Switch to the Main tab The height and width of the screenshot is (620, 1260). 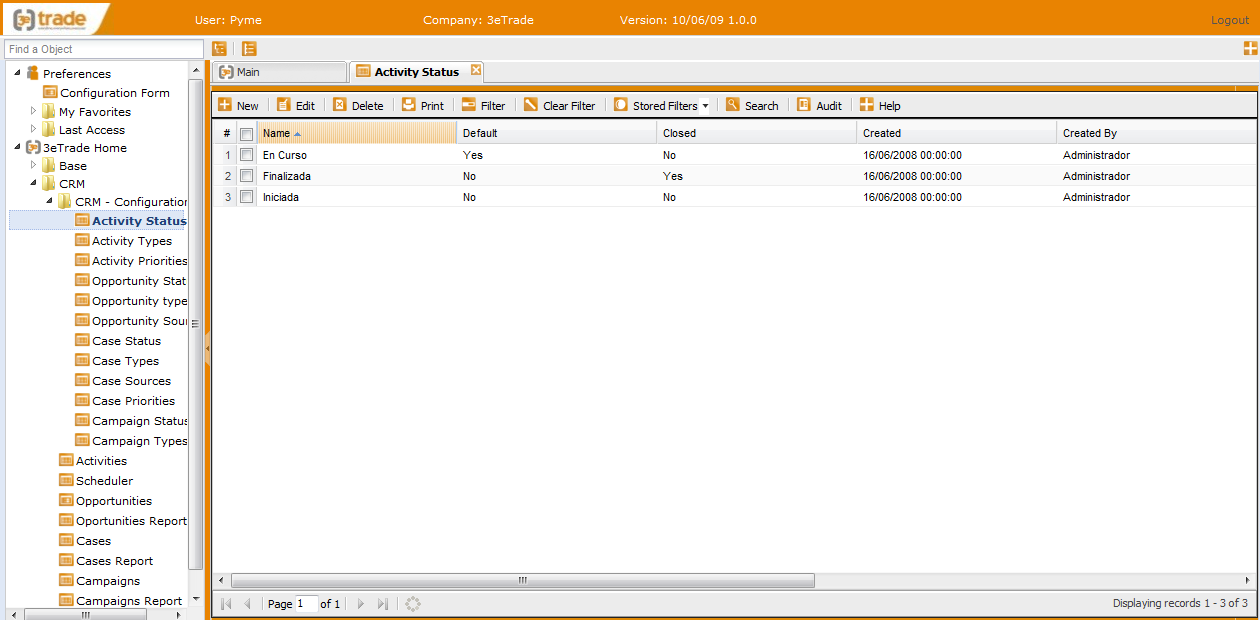point(279,72)
